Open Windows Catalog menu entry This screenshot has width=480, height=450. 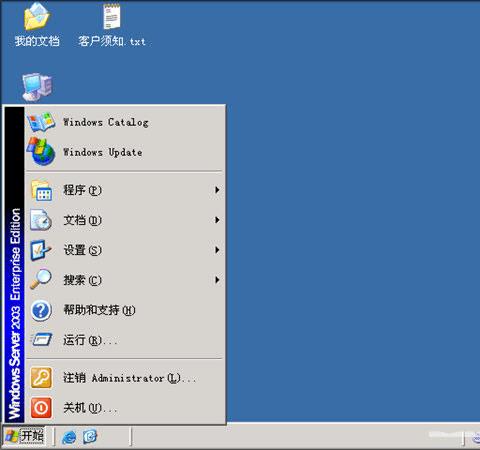tap(125, 122)
